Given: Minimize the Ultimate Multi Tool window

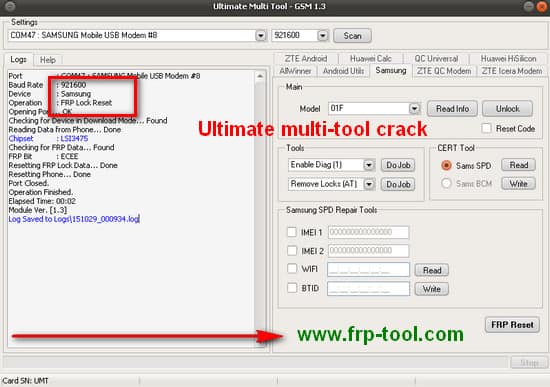Looking at the screenshot, I should [529, 7].
